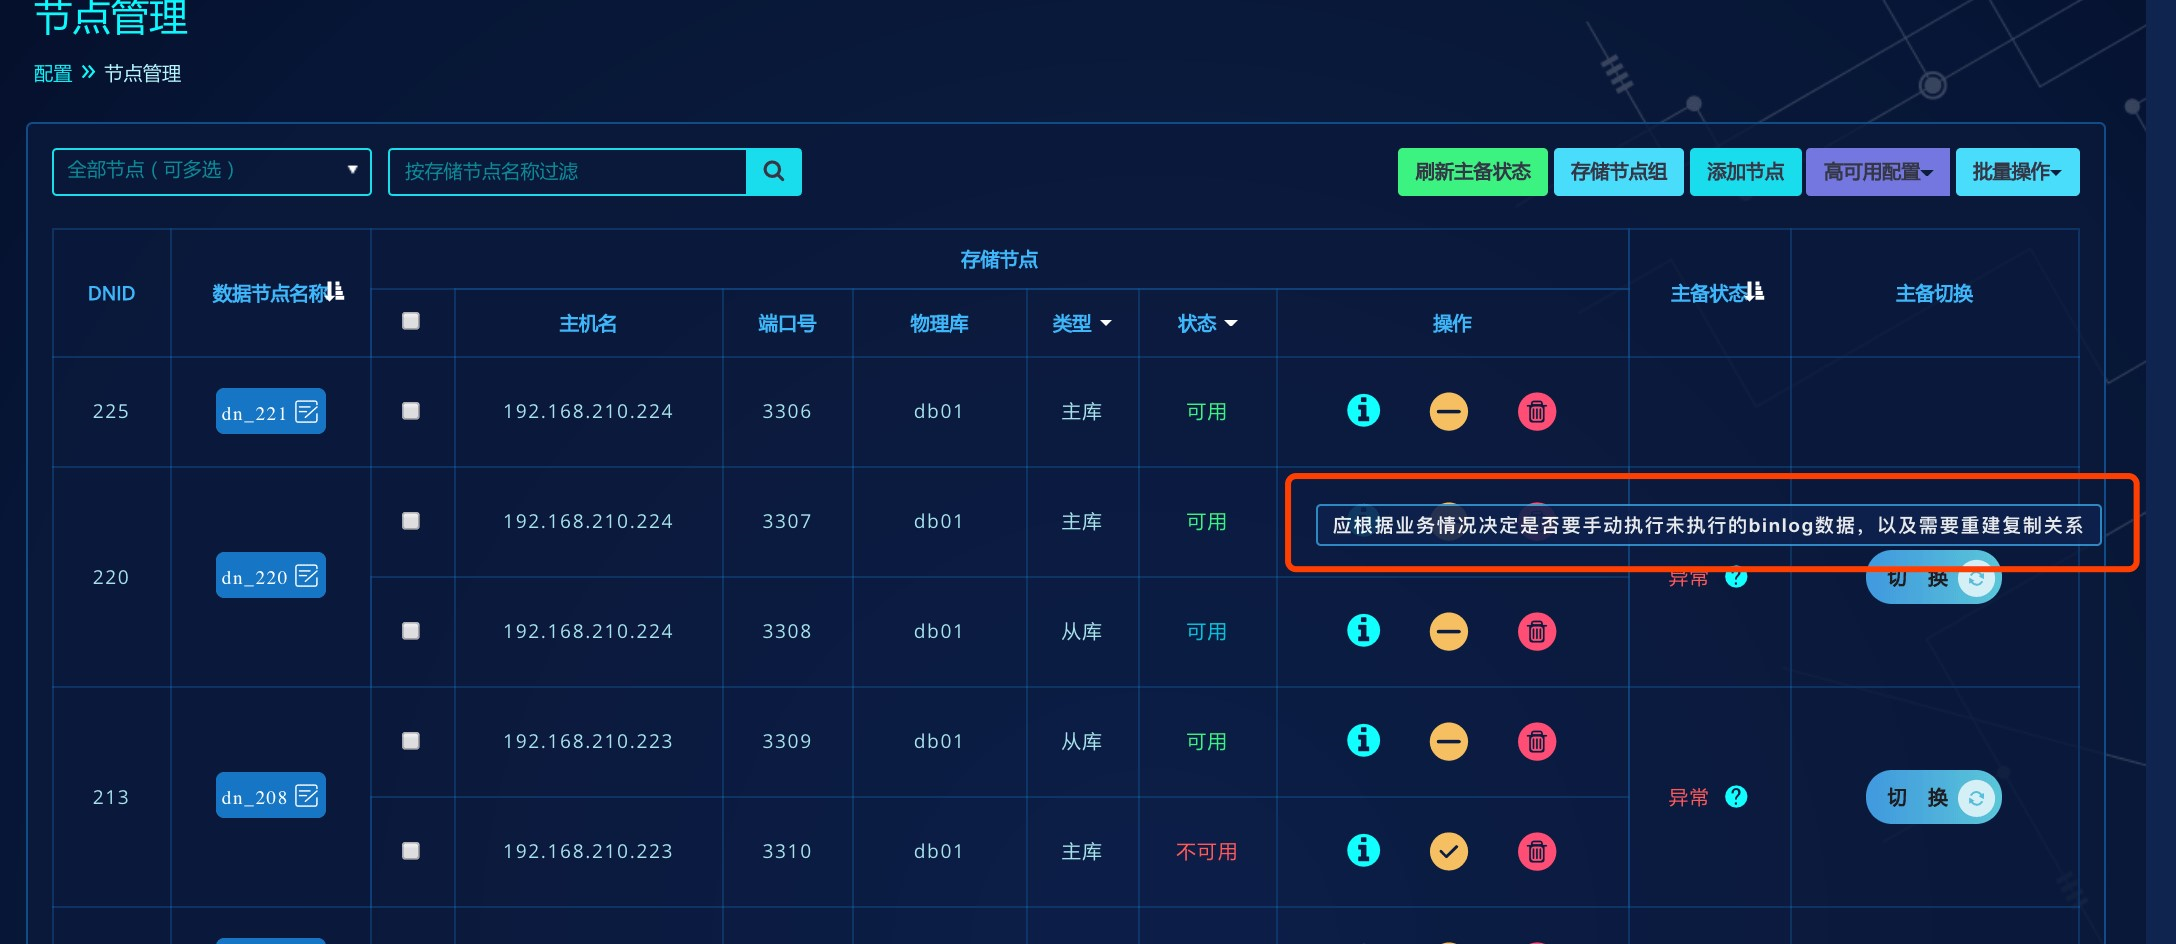Delete storage node on port 3308
This screenshot has width=2176, height=944.
pos(1537,631)
